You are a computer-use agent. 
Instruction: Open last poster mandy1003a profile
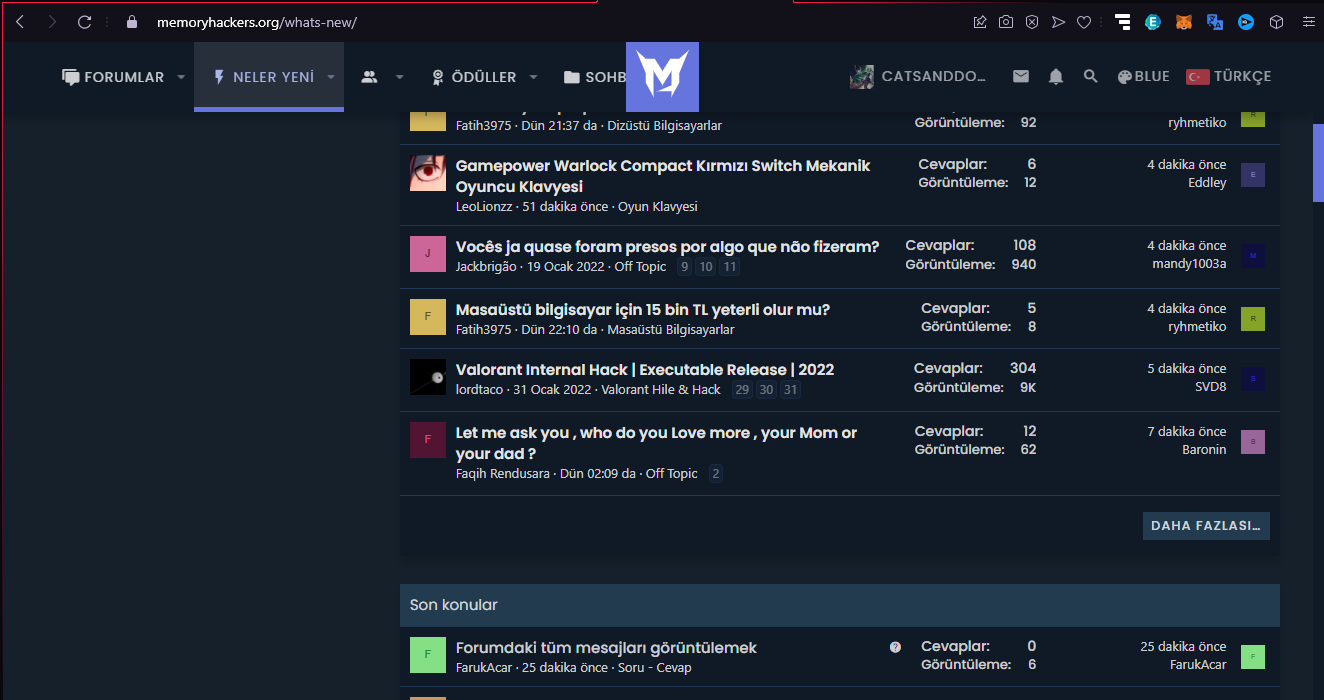click(x=1189, y=263)
